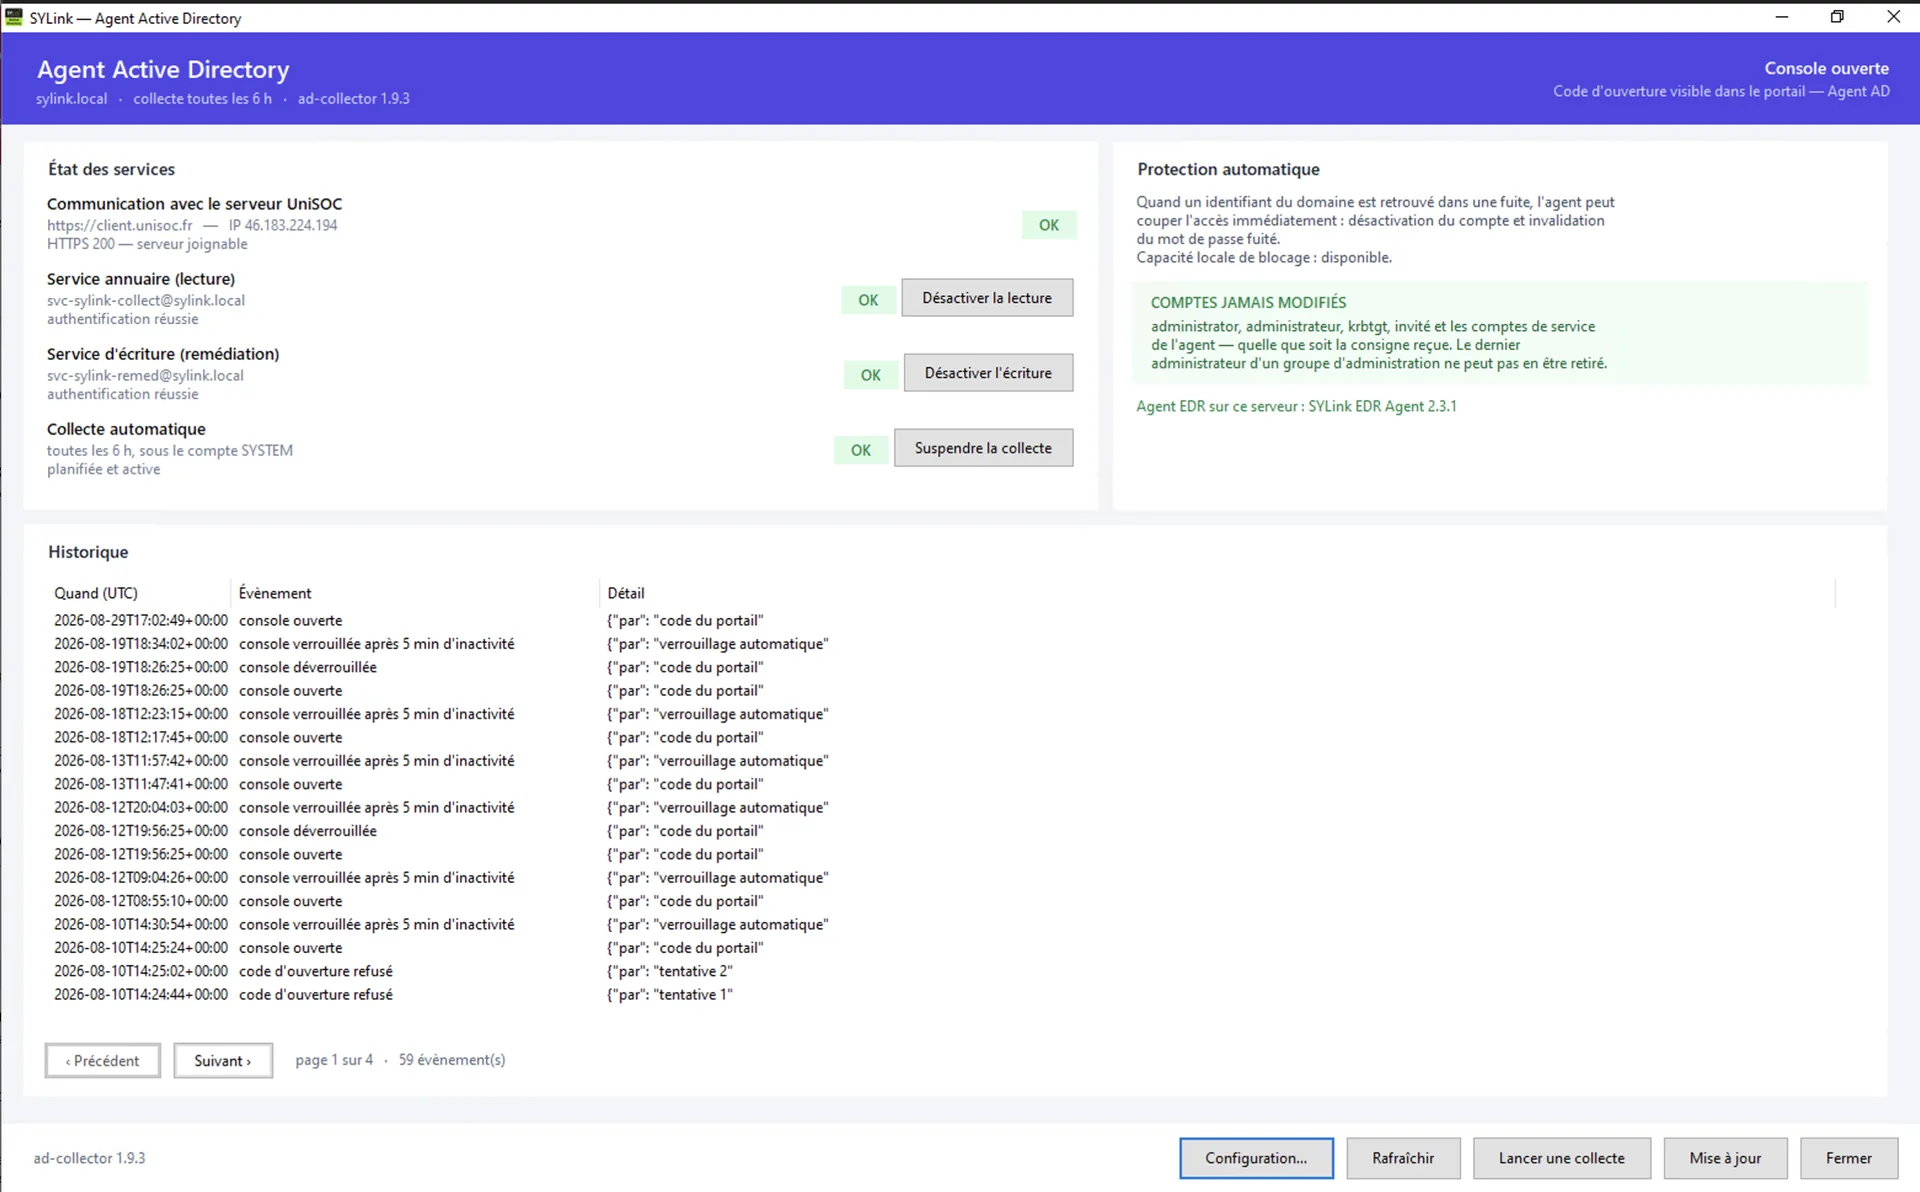Select the 'tentative 1' detail cell
Image resolution: width=1920 pixels, height=1192 pixels.
click(670, 995)
